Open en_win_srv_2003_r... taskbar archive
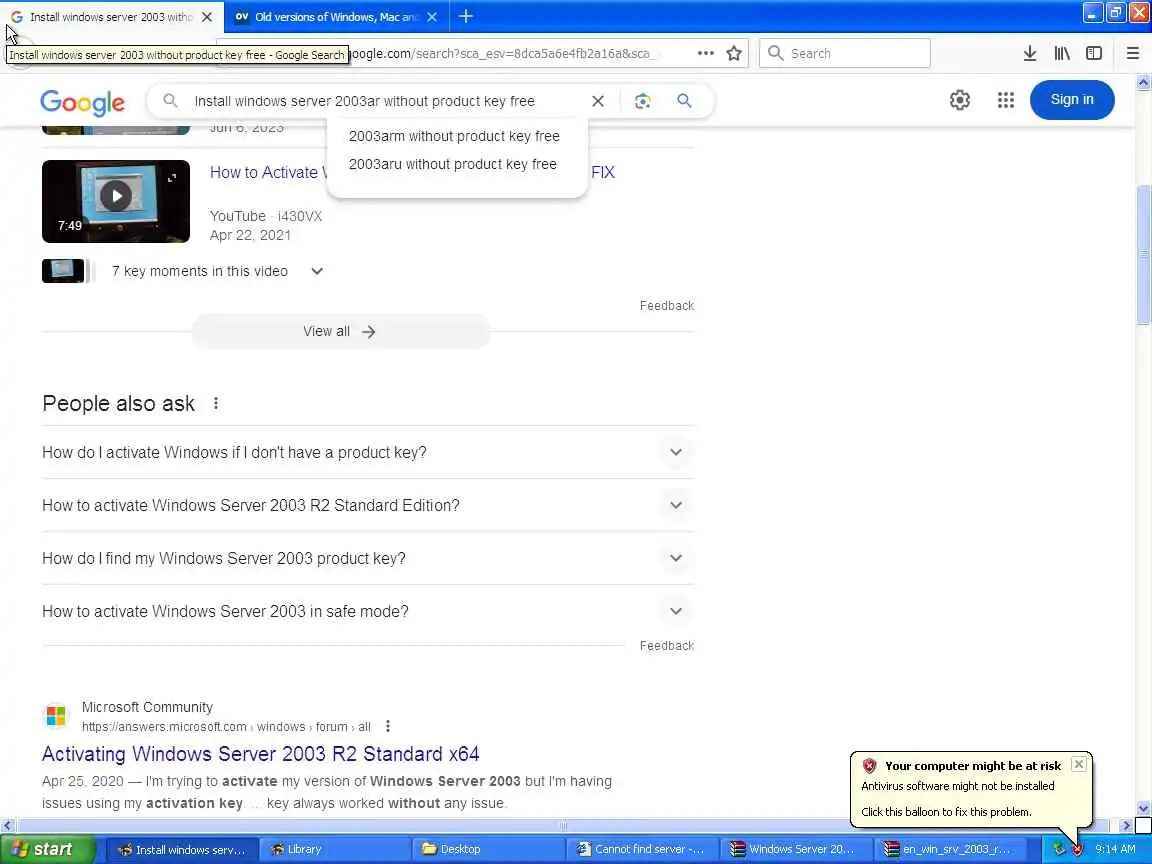 [948, 849]
